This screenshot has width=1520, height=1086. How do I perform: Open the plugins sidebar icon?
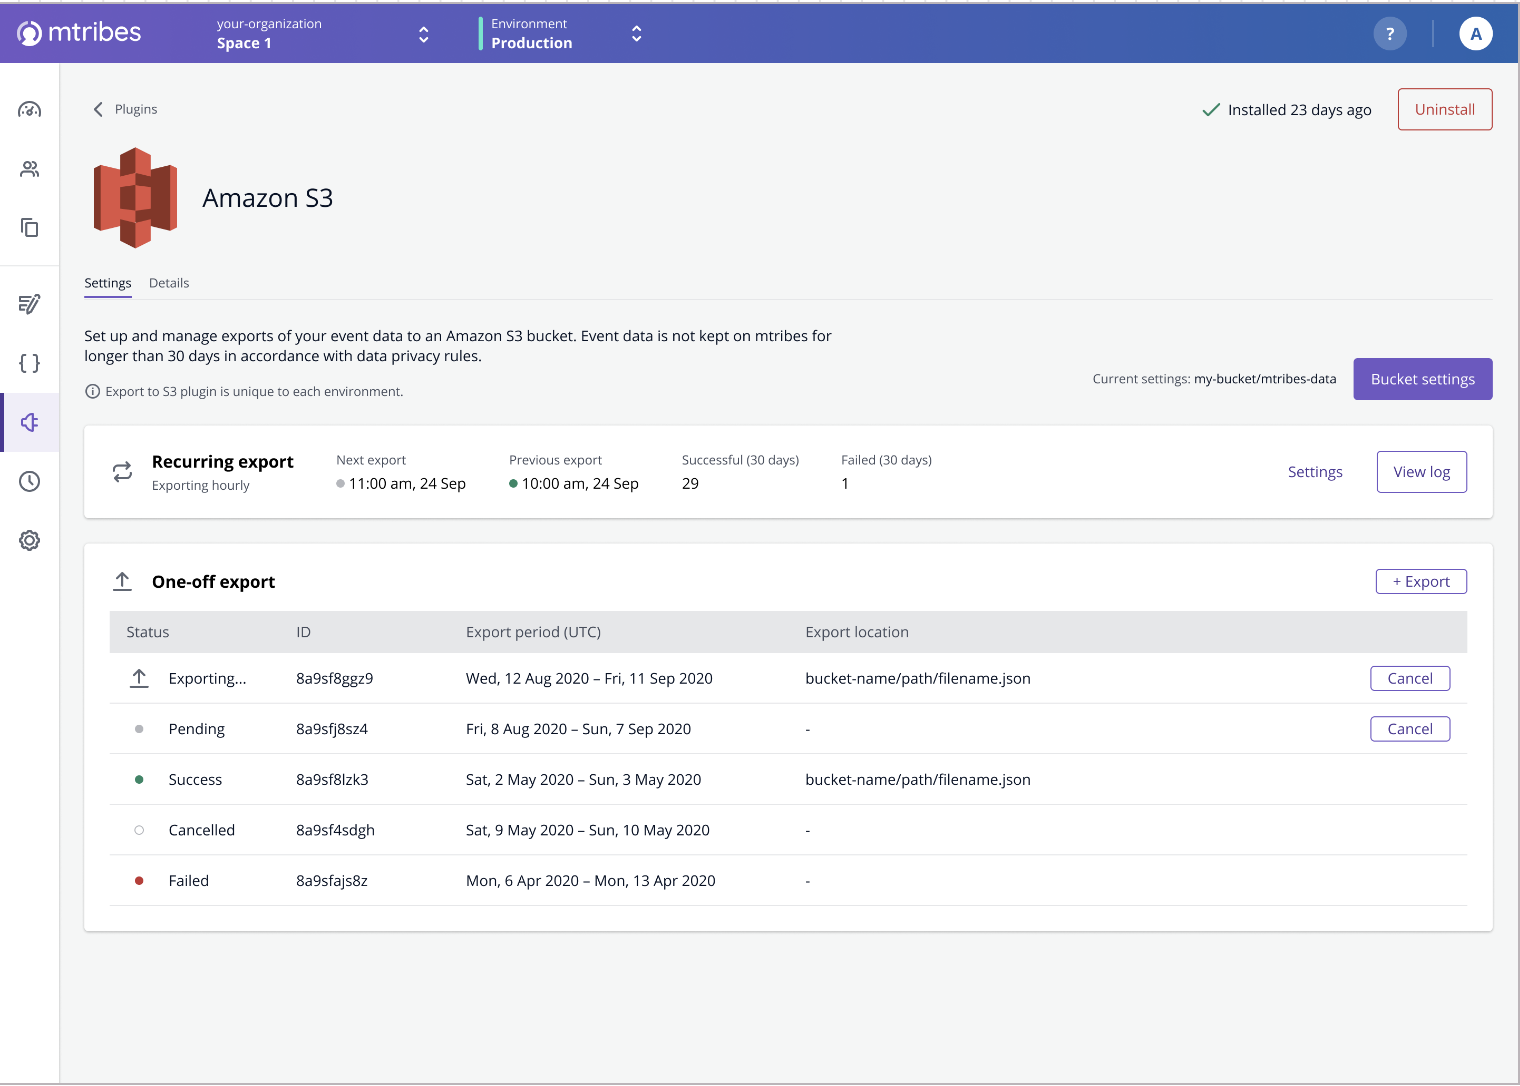point(30,422)
